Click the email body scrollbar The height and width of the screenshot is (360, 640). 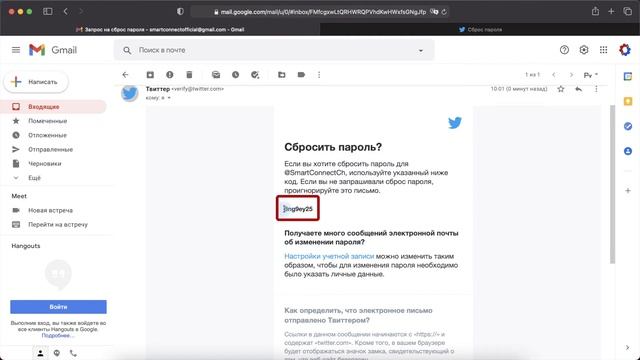pyautogui.click(x=612, y=184)
